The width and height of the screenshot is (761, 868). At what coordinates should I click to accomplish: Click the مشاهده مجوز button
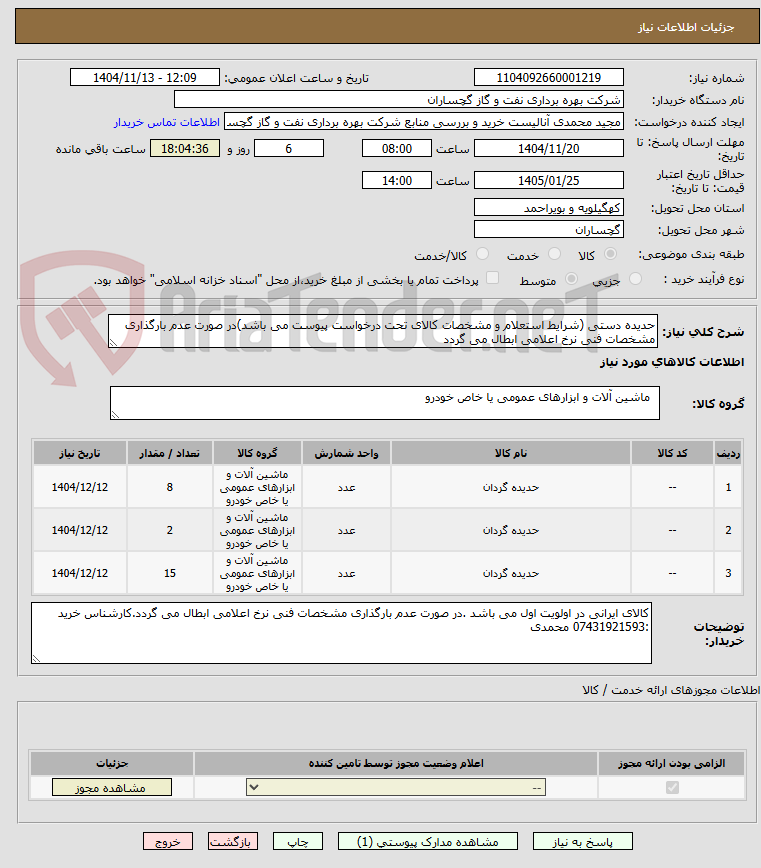(112, 787)
